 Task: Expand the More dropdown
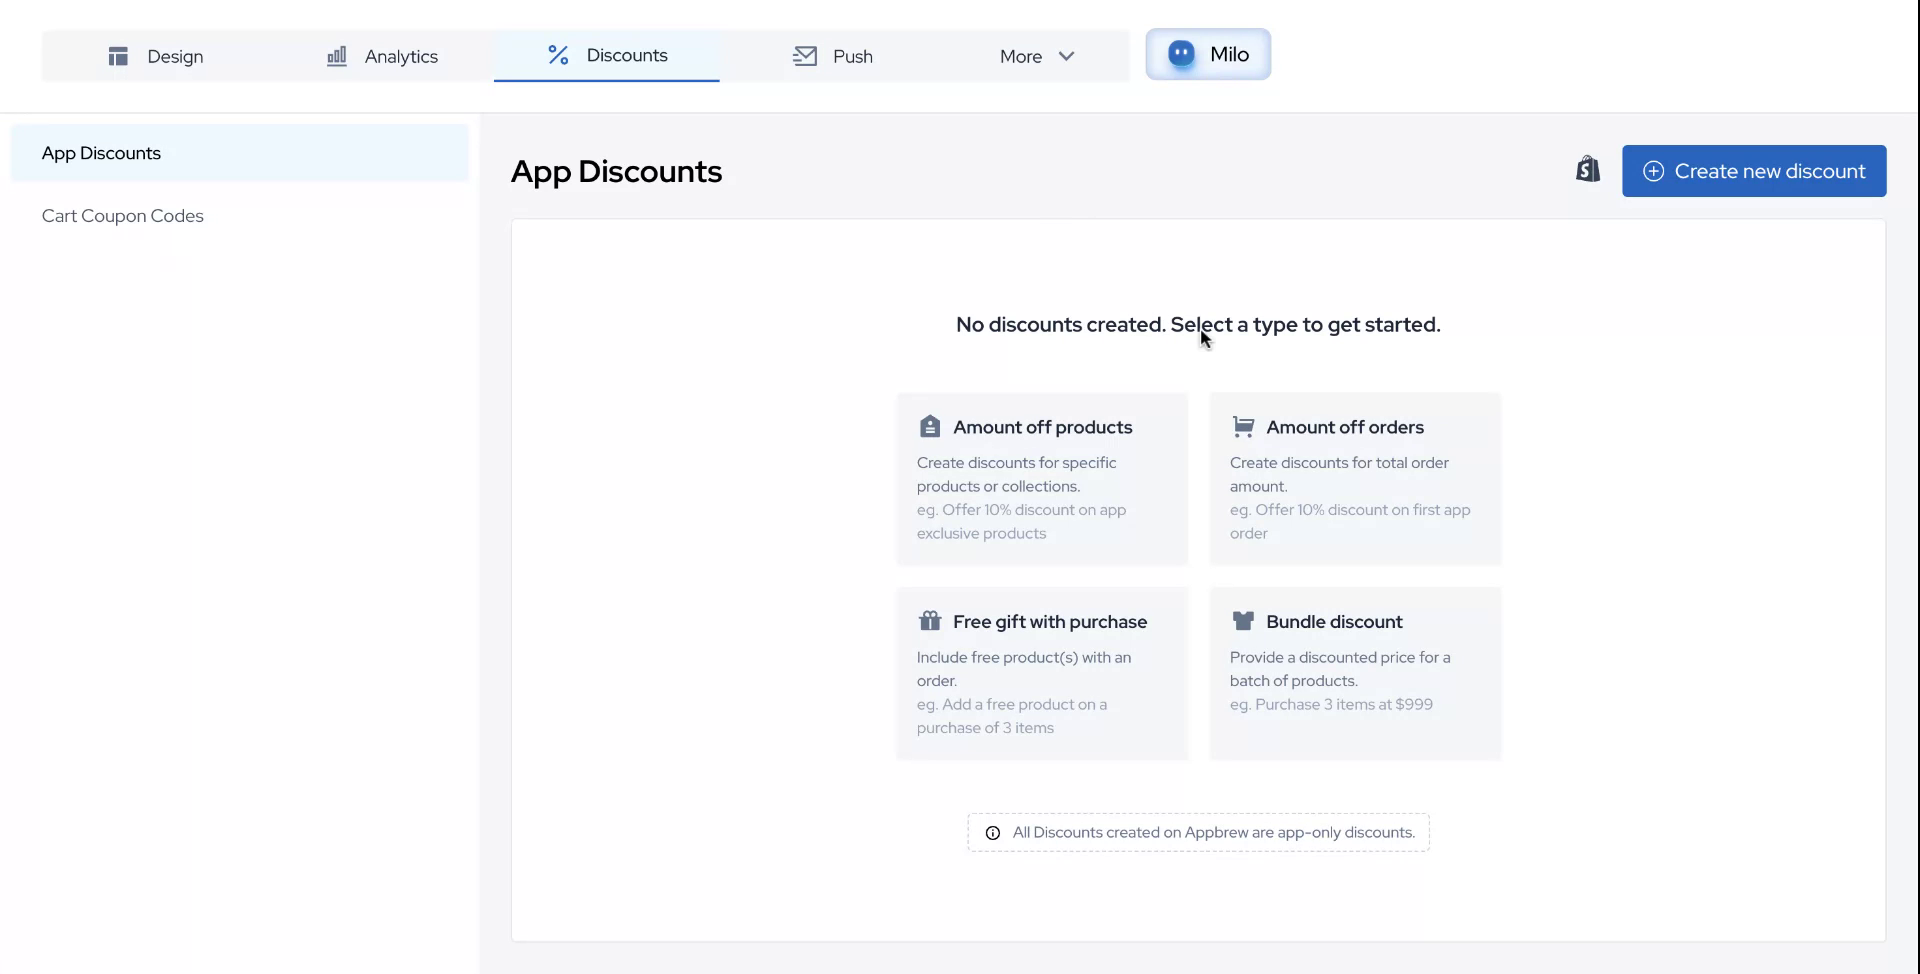pyautogui.click(x=1036, y=56)
